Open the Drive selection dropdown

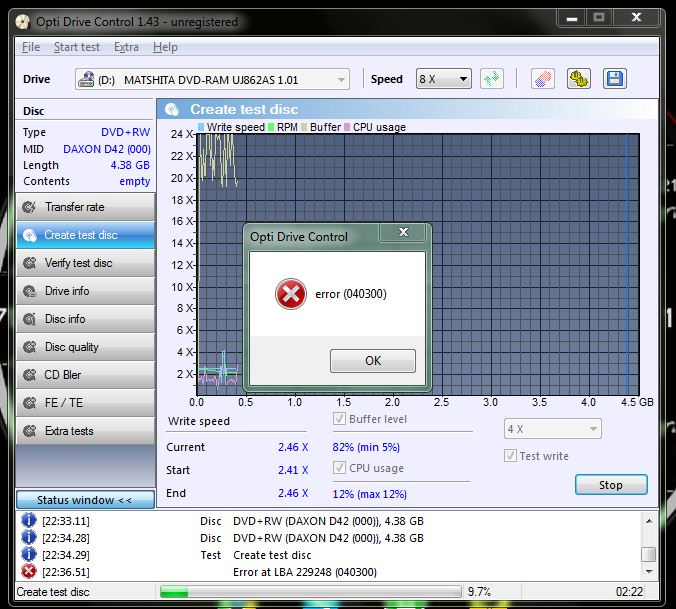click(x=212, y=79)
